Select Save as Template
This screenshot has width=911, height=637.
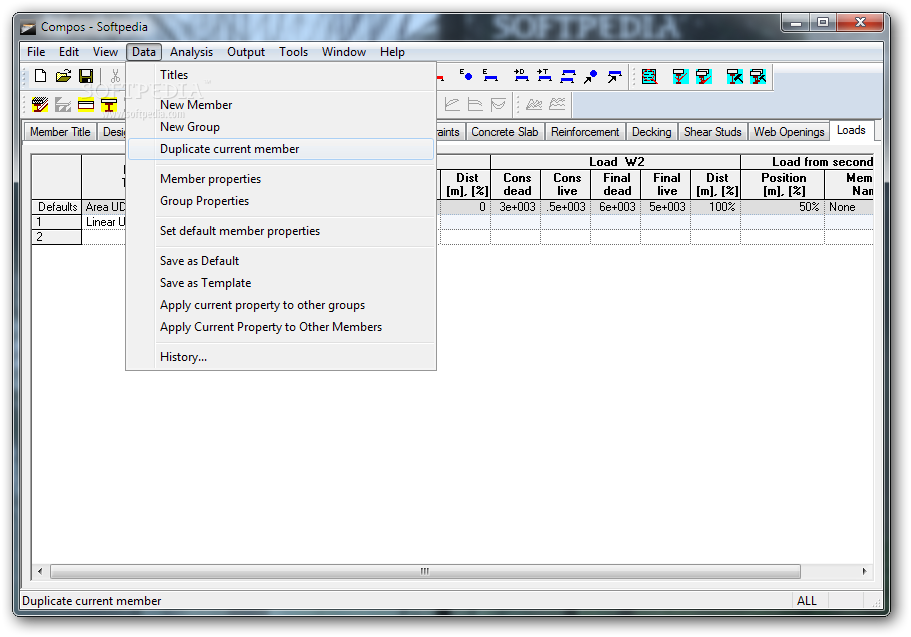pos(281,284)
